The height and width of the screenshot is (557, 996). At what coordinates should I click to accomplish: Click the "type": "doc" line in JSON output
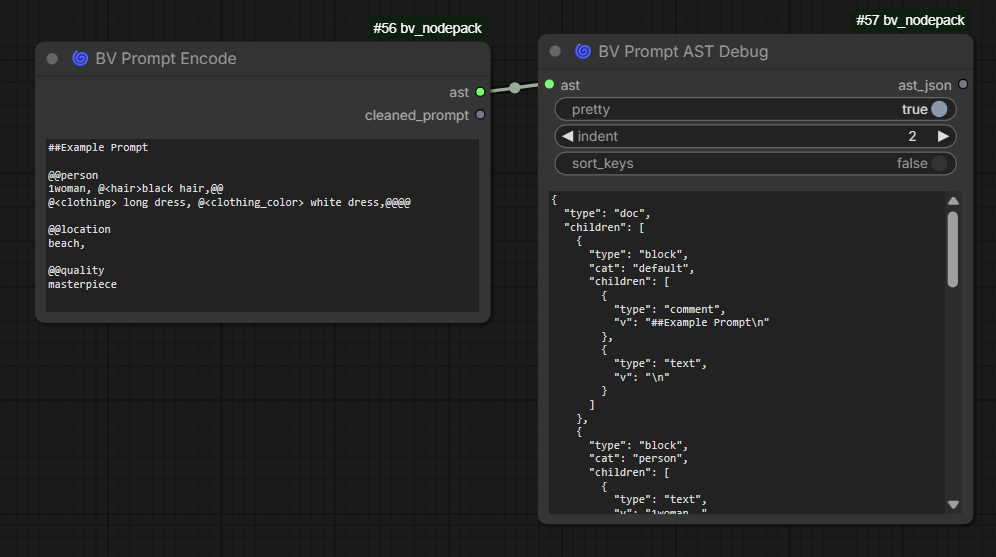click(607, 213)
